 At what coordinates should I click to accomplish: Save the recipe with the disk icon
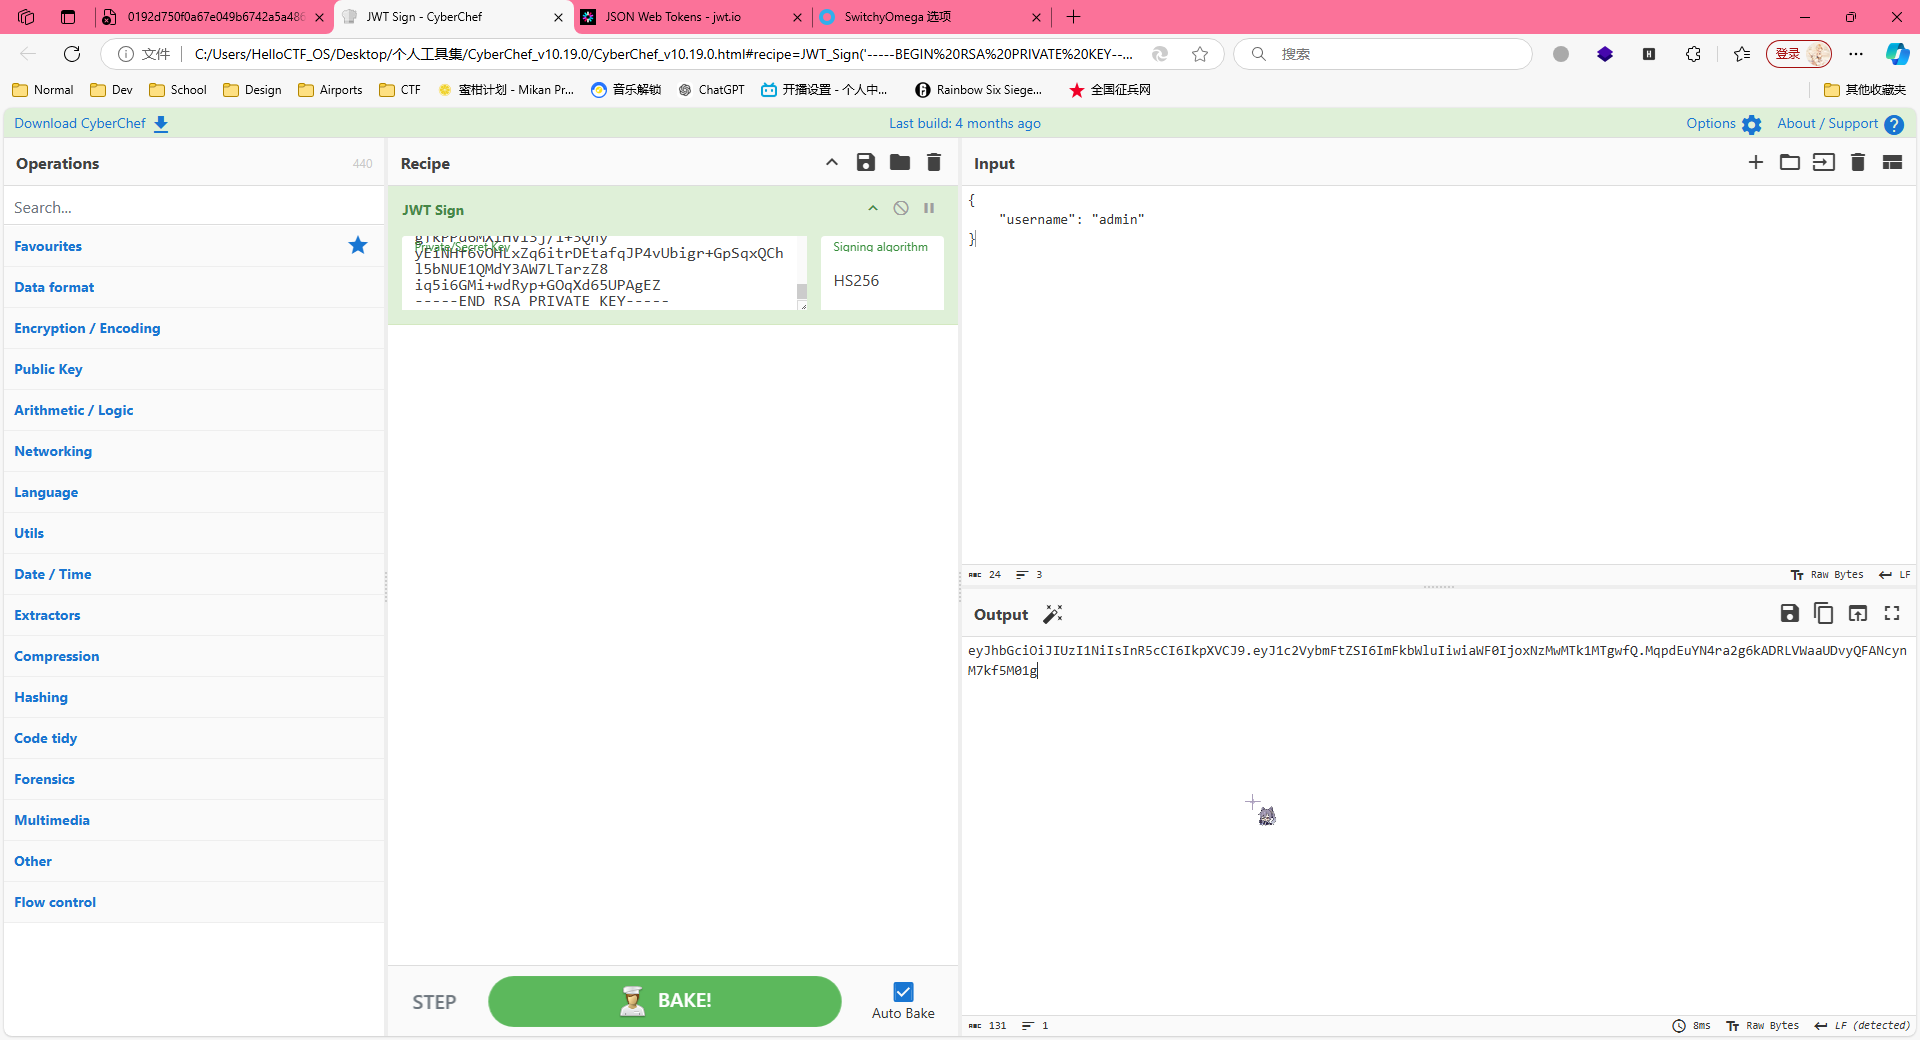(866, 163)
